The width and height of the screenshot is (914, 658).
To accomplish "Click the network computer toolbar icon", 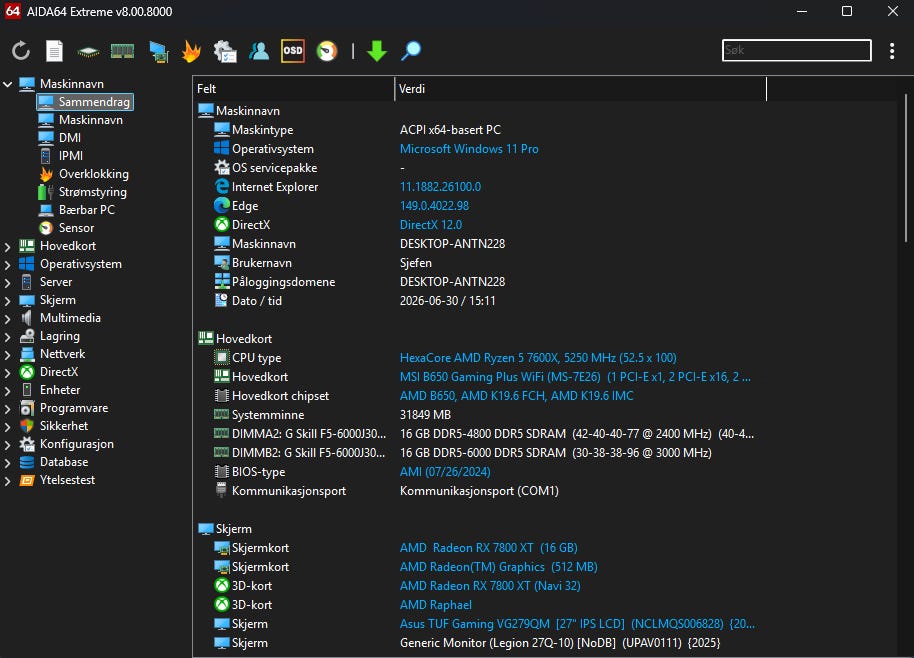I will tap(158, 51).
